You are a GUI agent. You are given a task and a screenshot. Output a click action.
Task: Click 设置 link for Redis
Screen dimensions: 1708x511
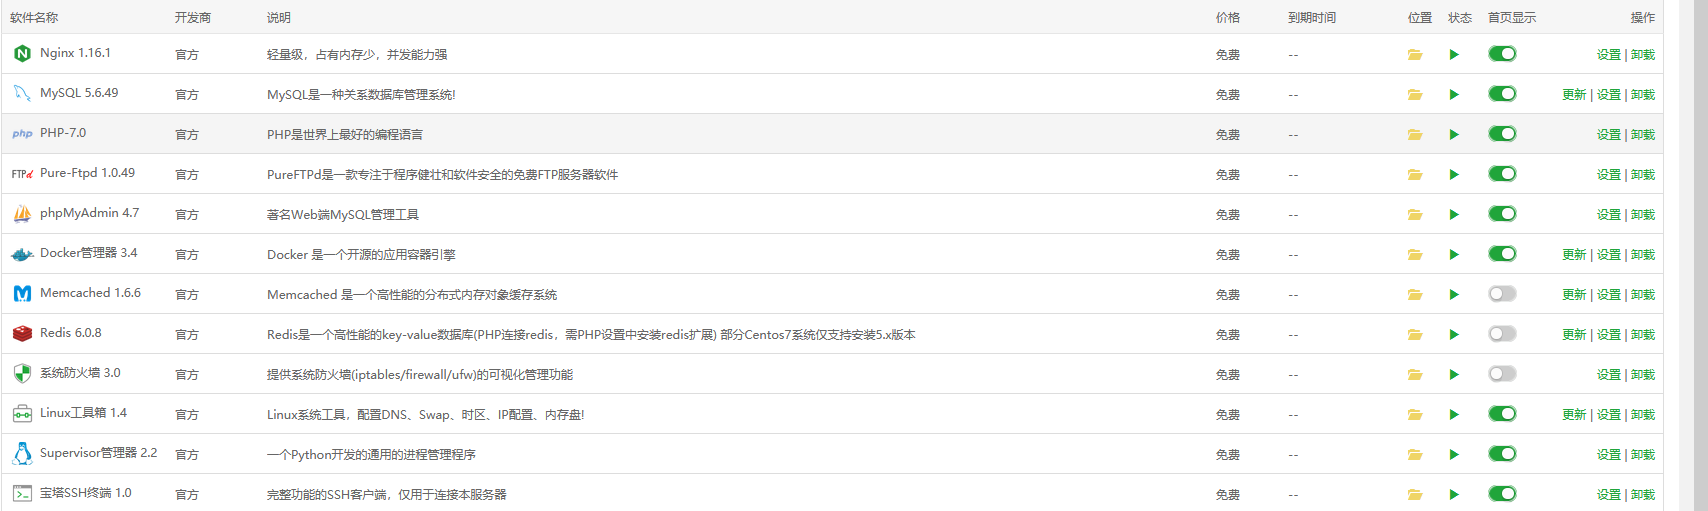tap(1609, 335)
